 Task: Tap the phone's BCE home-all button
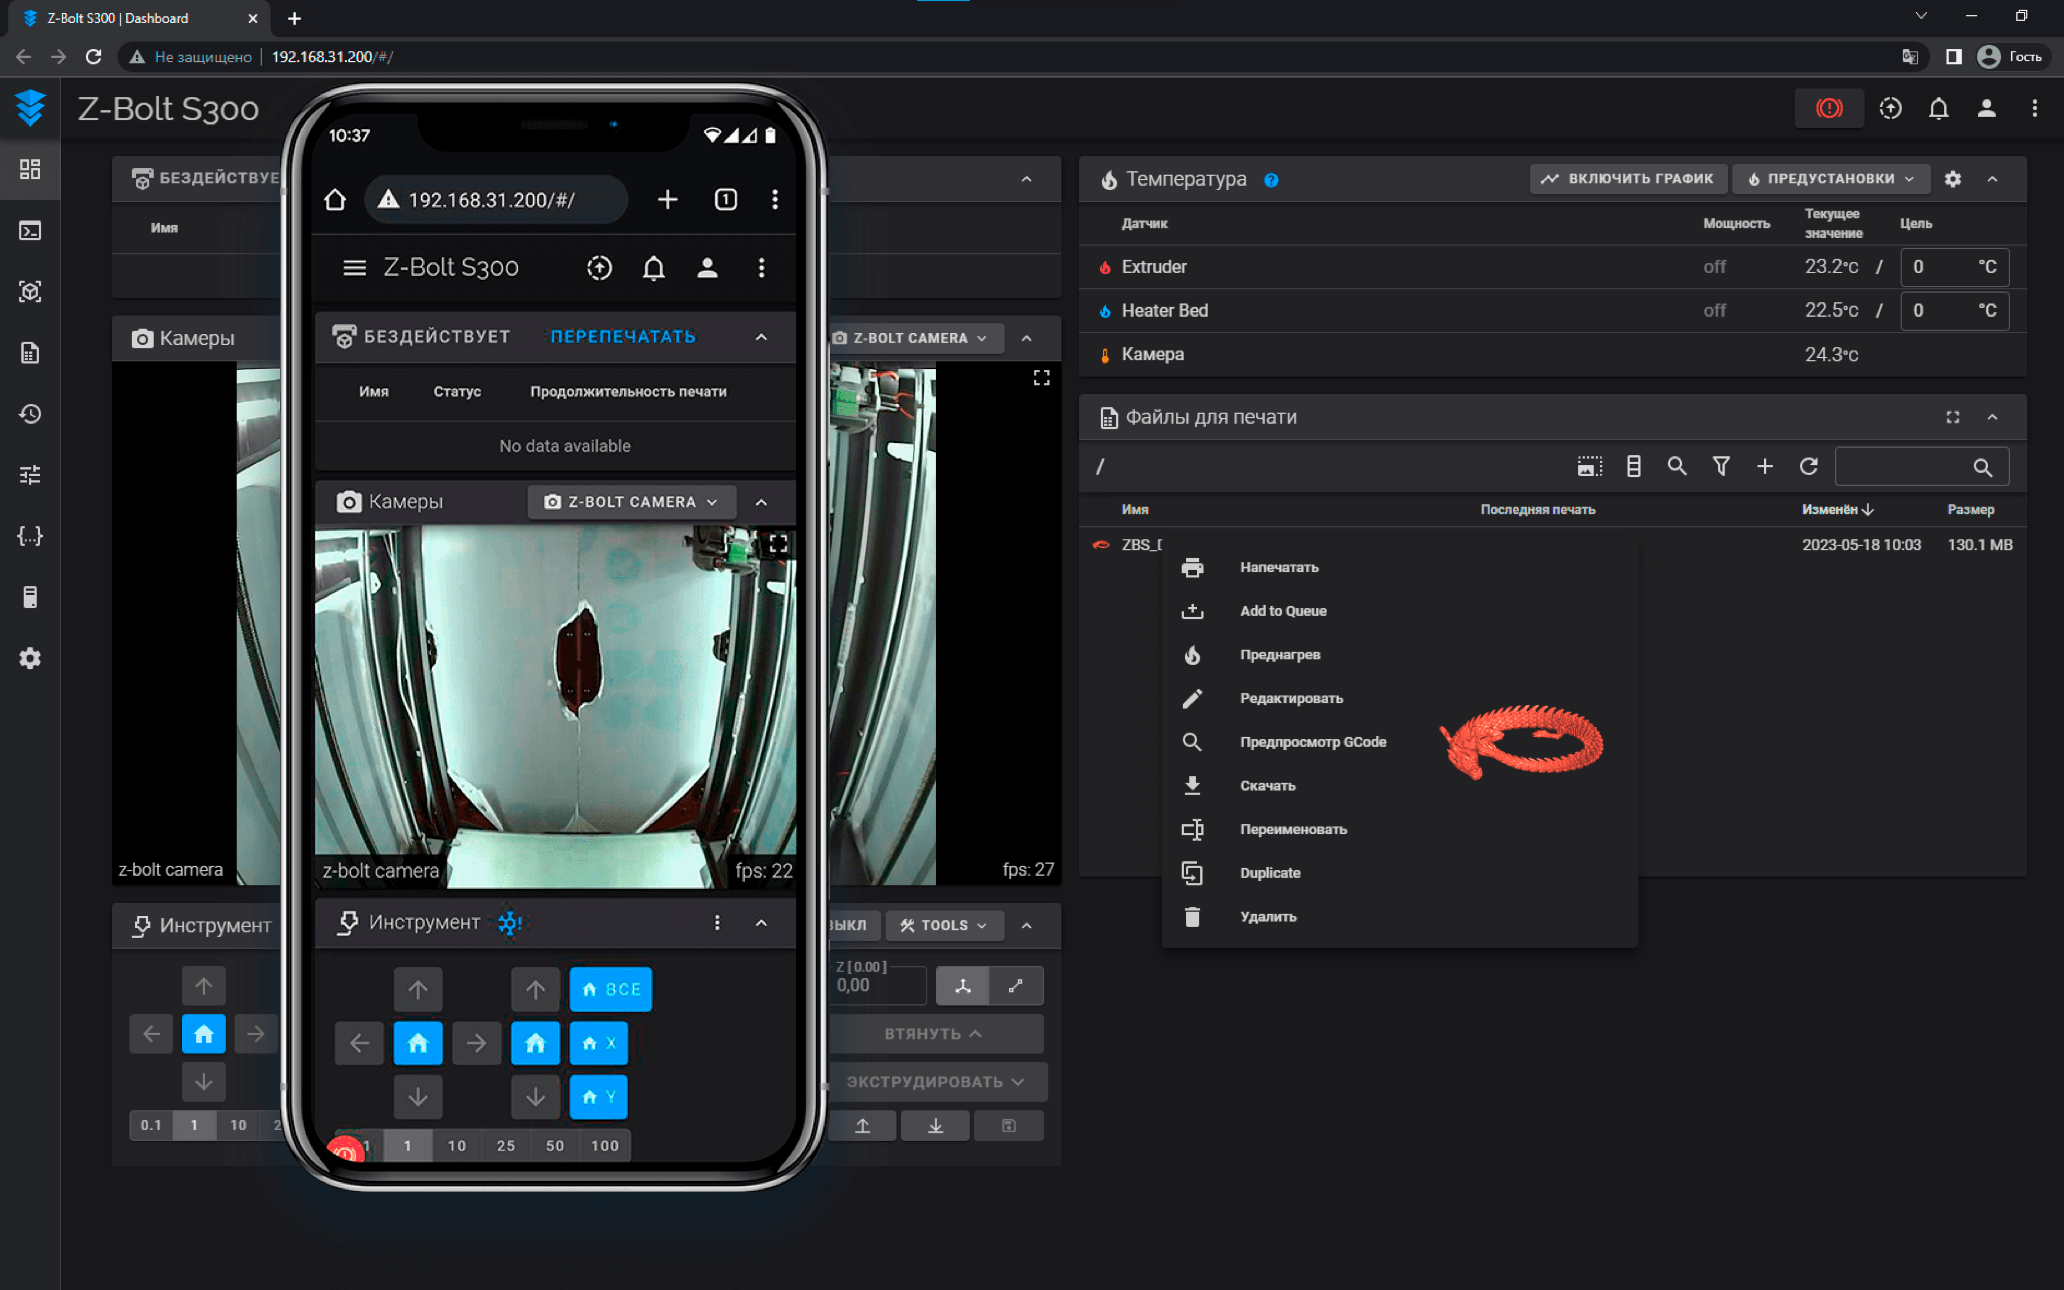point(611,989)
